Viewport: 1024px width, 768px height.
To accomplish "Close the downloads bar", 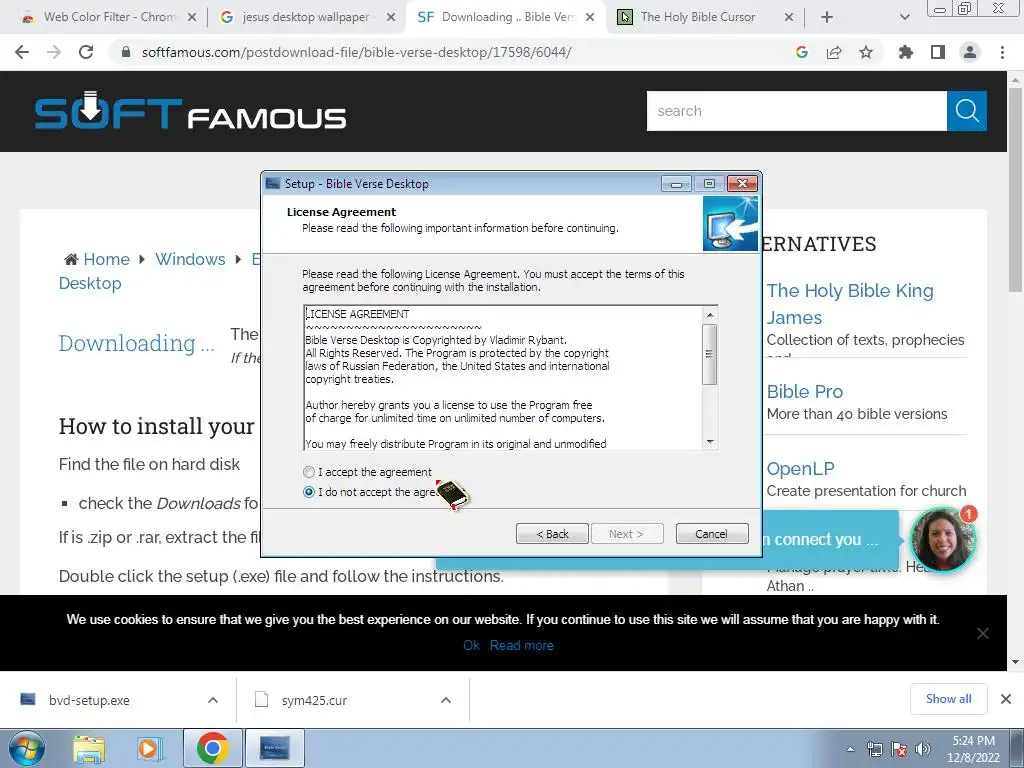I will (x=1006, y=699).
